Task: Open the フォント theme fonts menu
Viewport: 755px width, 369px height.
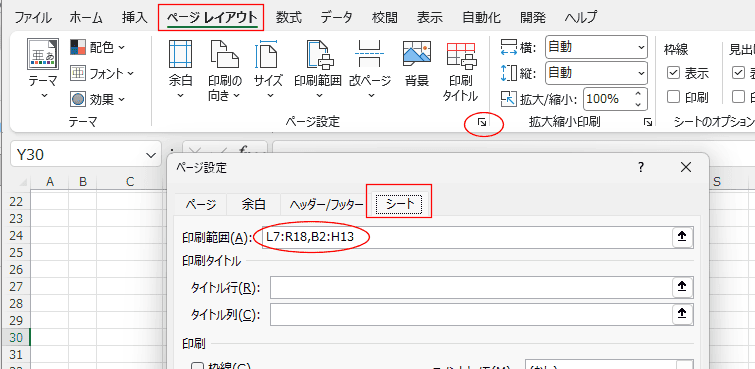Action: click(x=102, y=74)
